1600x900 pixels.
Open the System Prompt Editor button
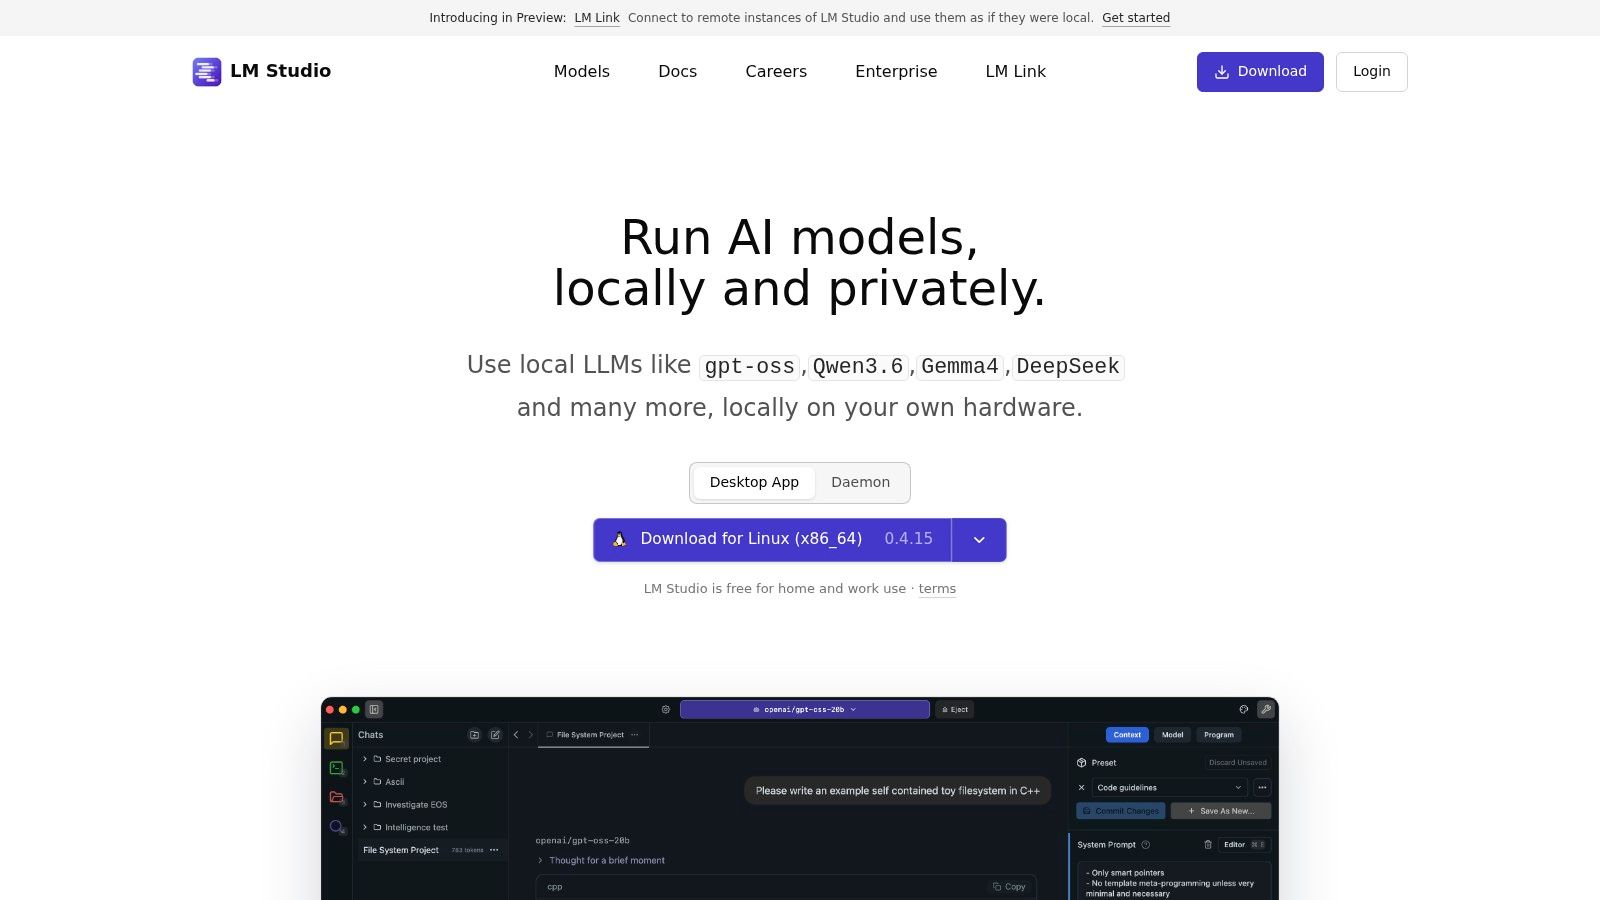(1245, 845)
